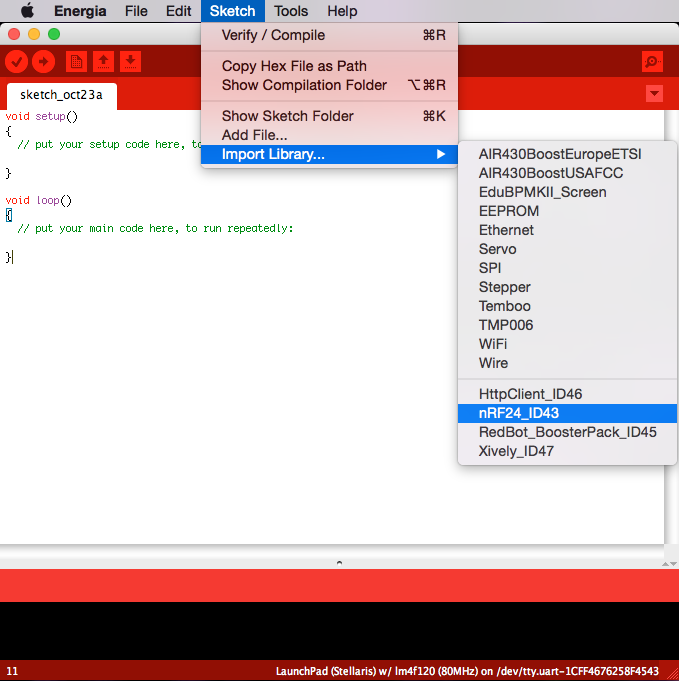The height and width of the screenshot is (681, 679).
Task: Select the sketch_oct23a tab
Action: 61,95
